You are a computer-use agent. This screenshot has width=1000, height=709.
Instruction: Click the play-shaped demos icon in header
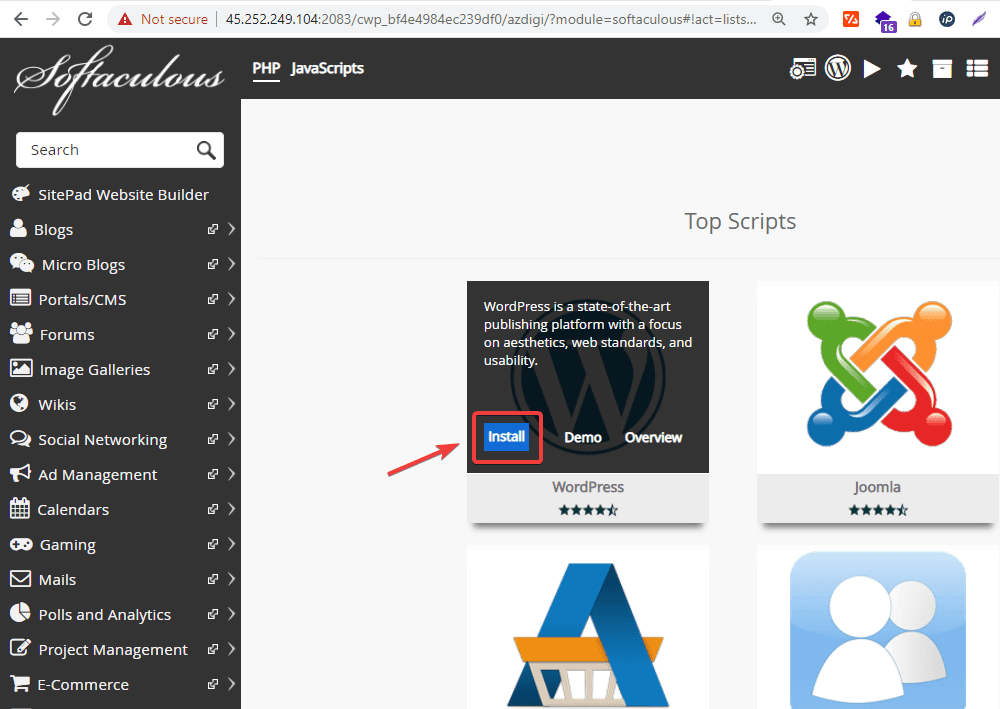coord(872,68)
